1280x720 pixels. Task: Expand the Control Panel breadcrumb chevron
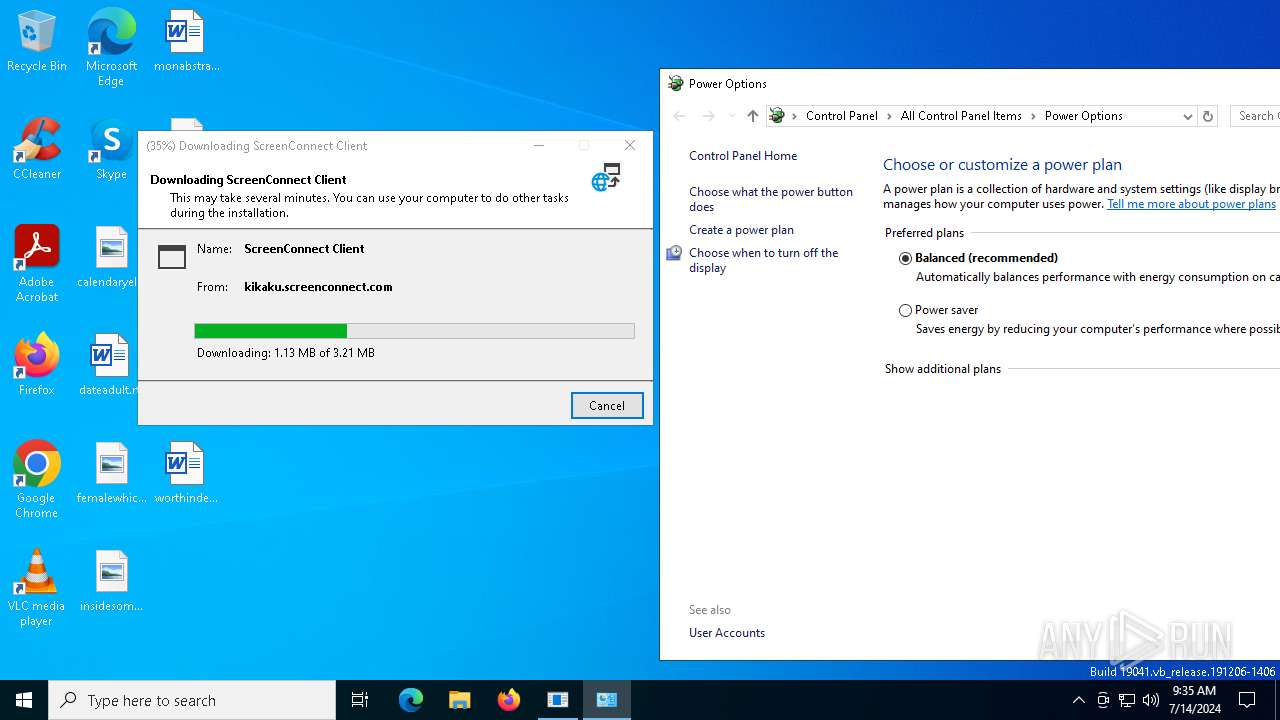[889, 116]
